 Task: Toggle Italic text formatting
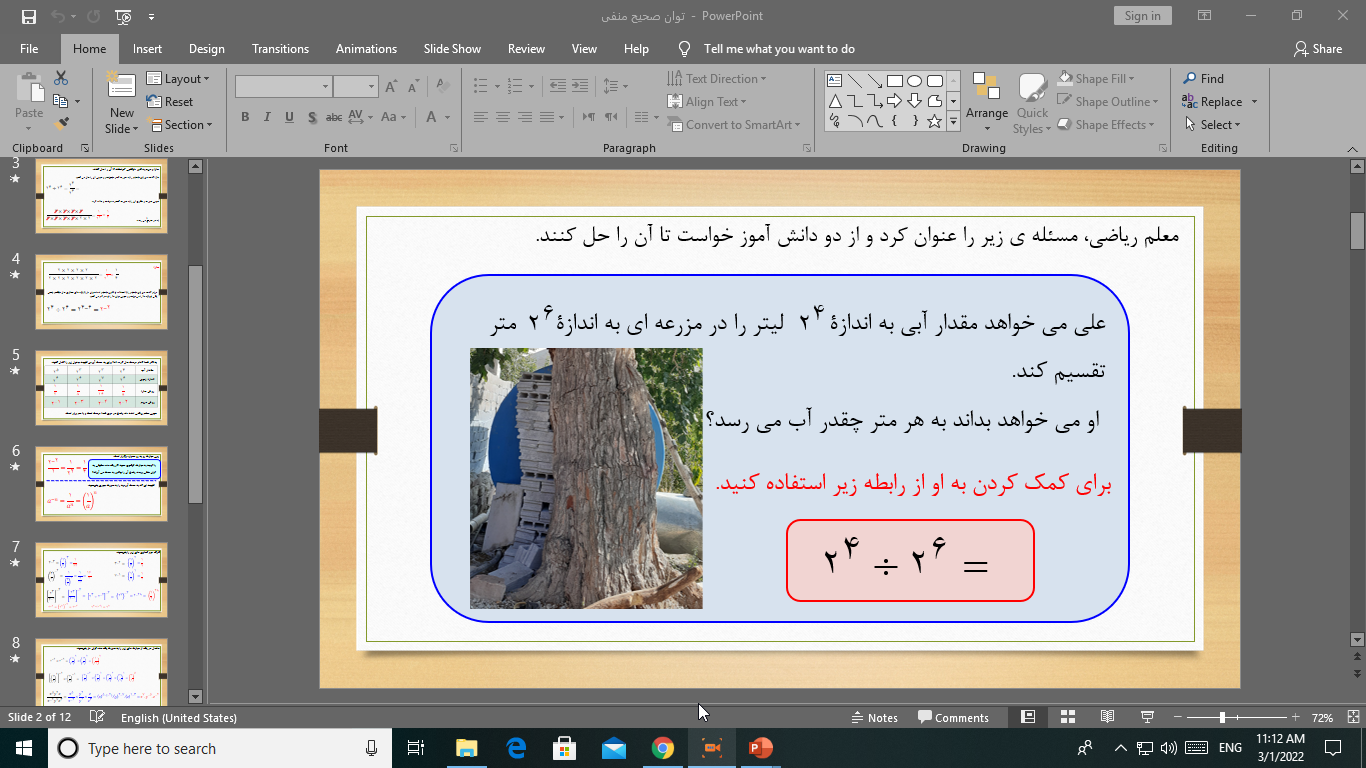click(x=267, y=117)
